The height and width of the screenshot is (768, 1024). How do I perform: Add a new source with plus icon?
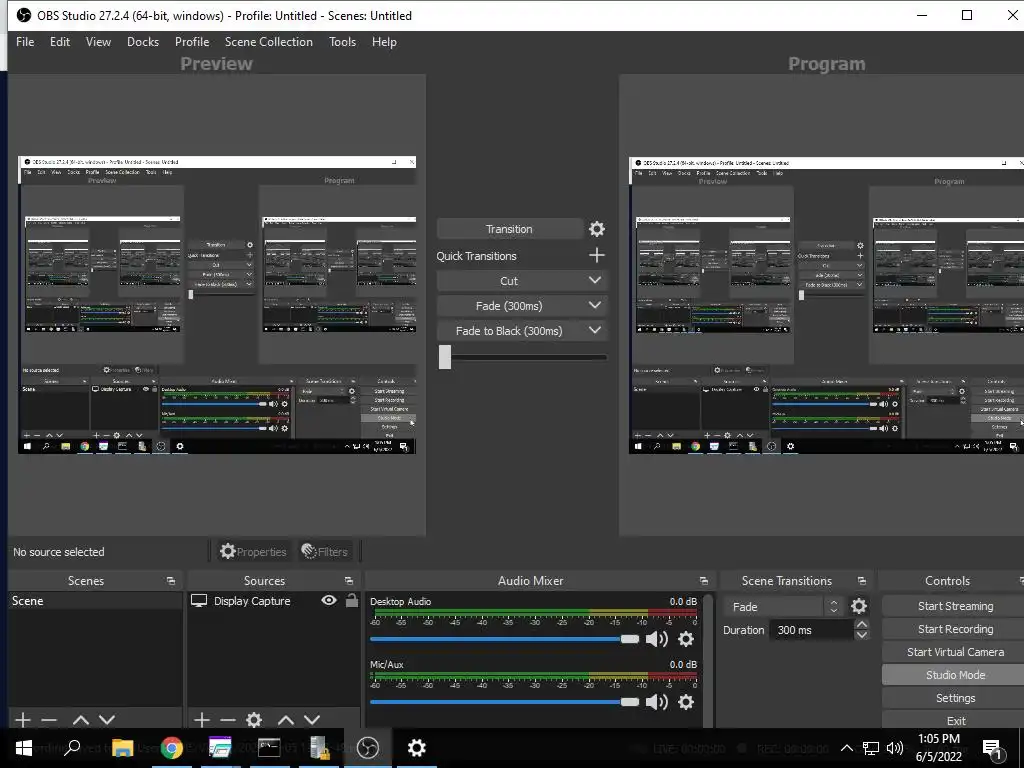tap(202, 720)
